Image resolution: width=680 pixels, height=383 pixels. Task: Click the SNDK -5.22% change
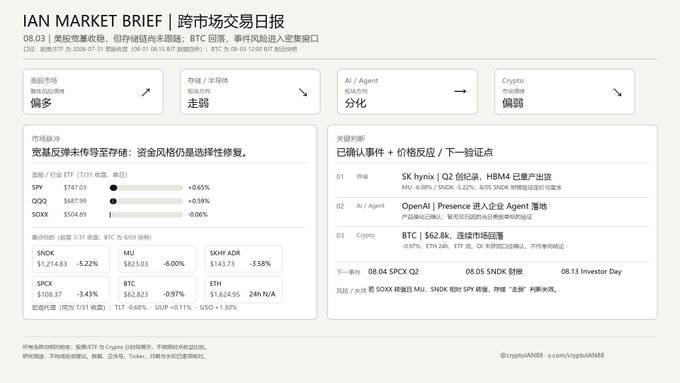tap(87, 264)
